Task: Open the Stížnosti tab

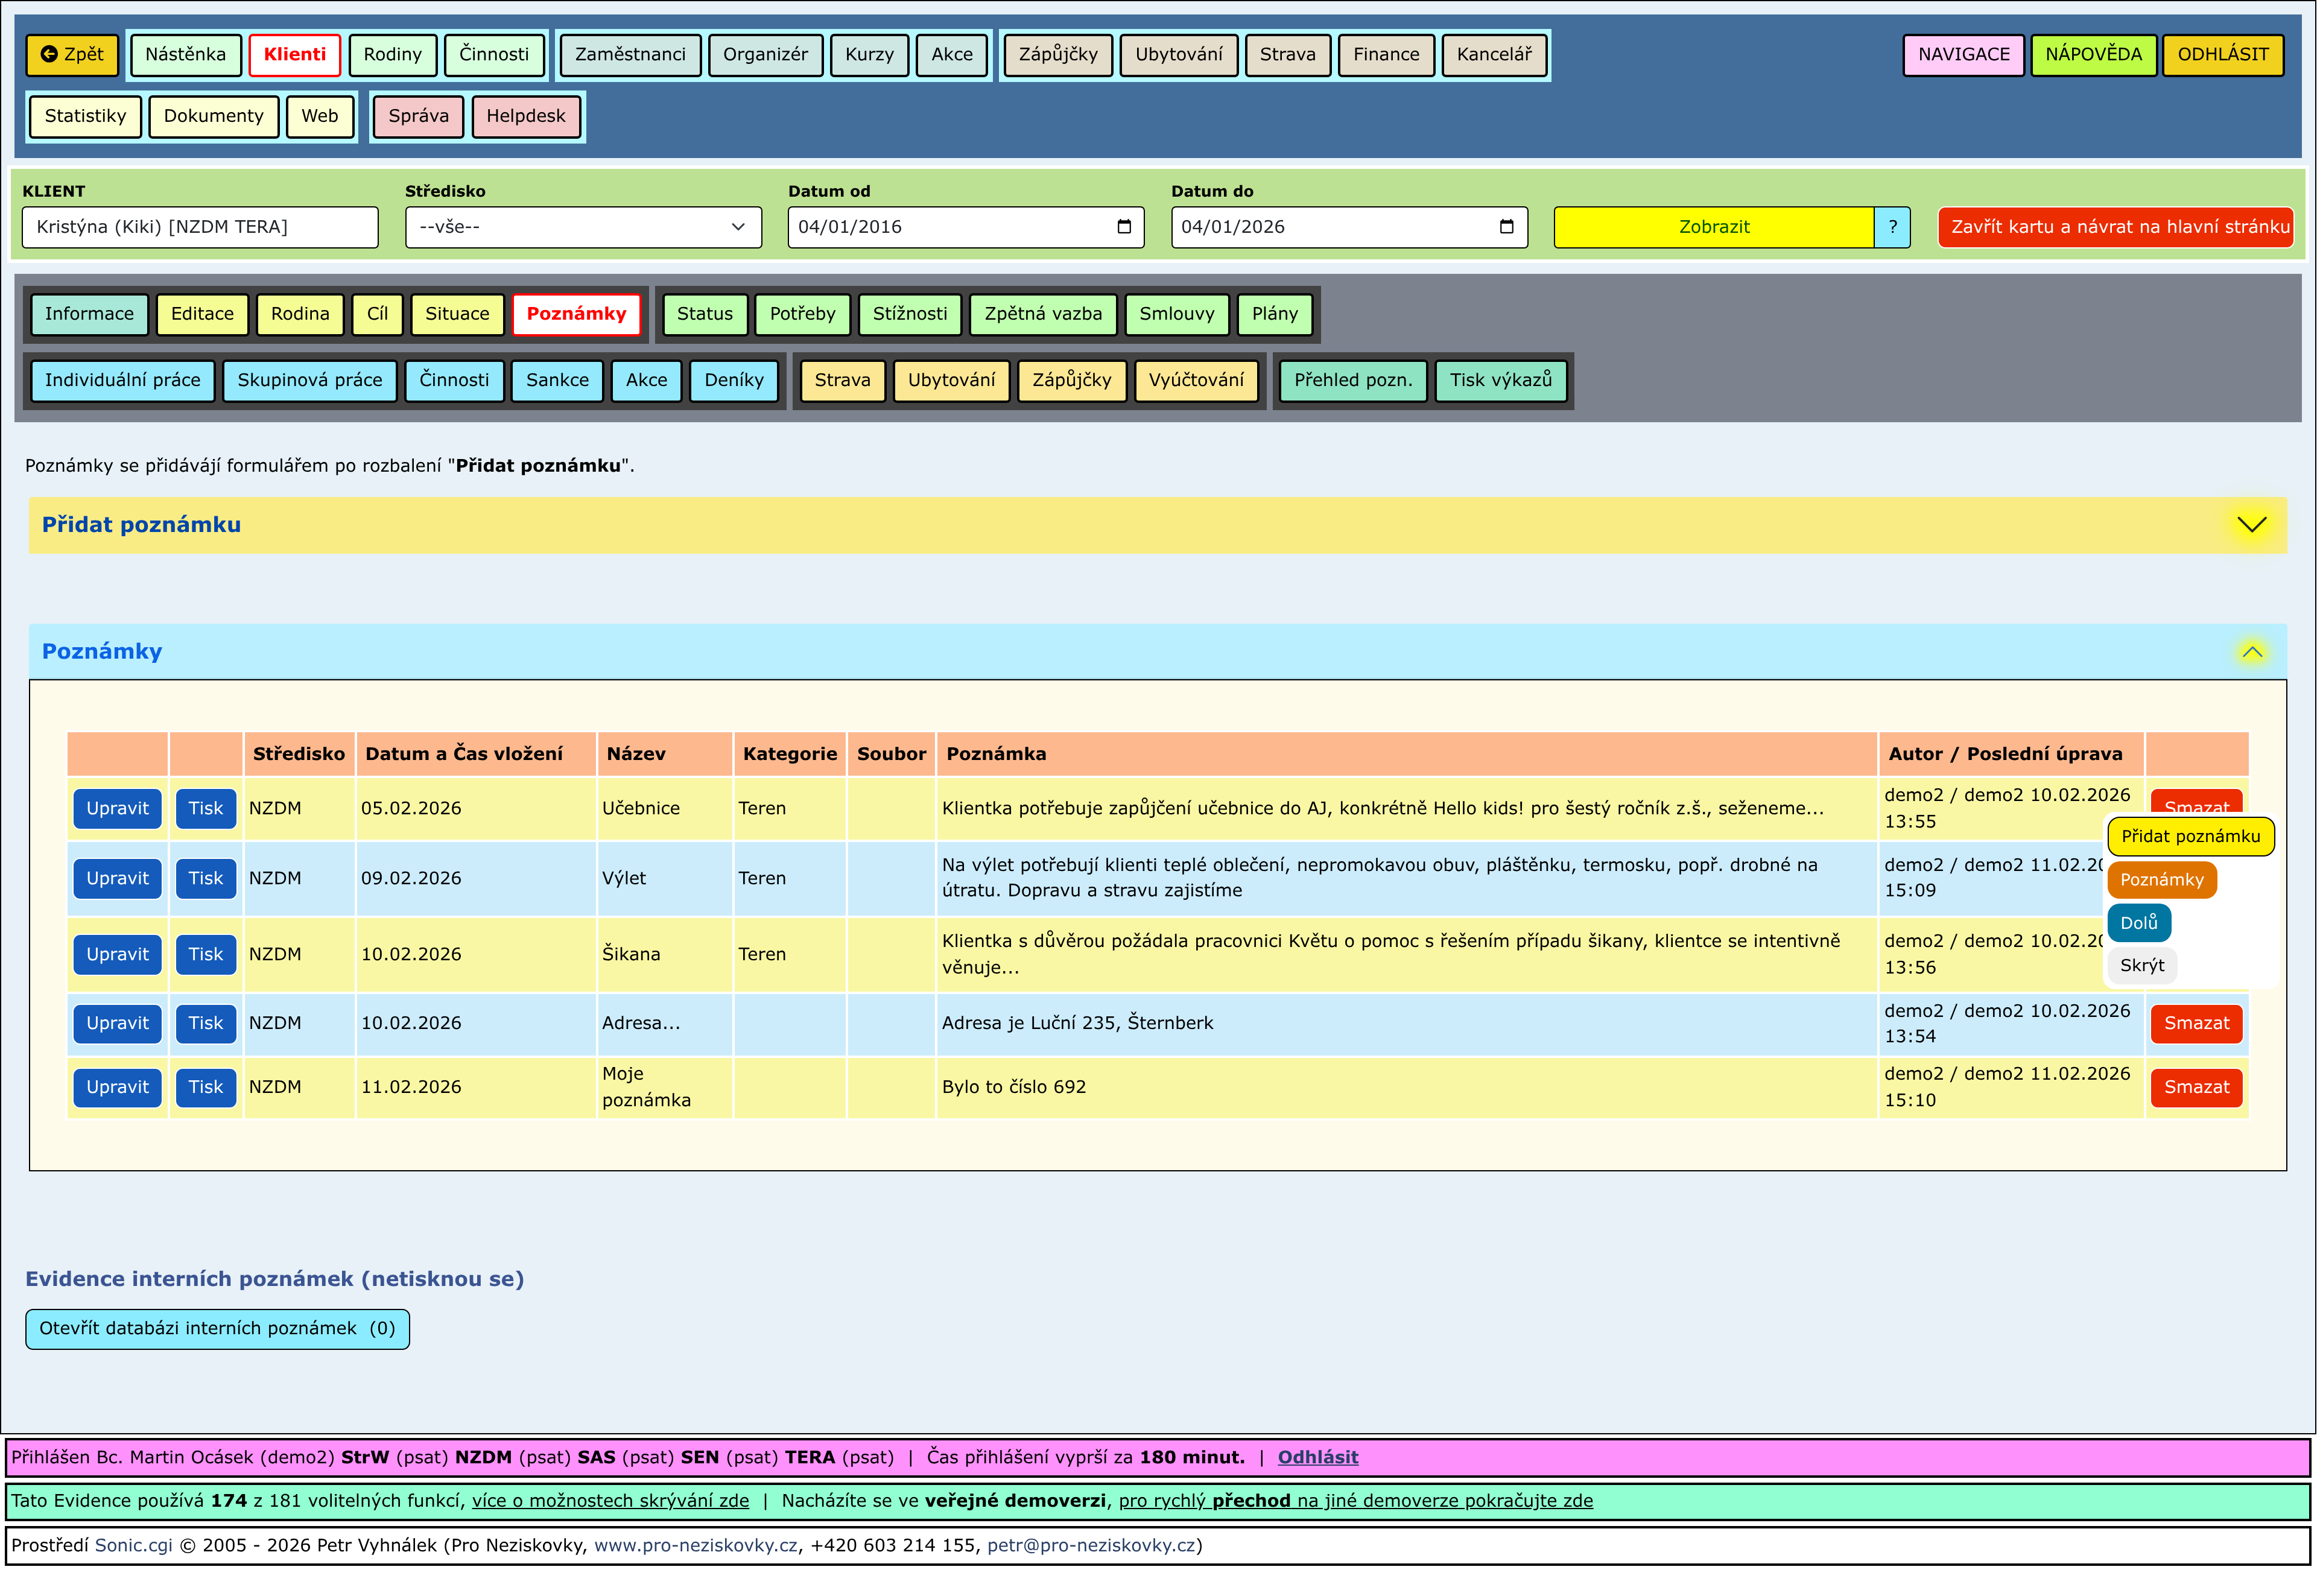Action: (x=910, y=314)
